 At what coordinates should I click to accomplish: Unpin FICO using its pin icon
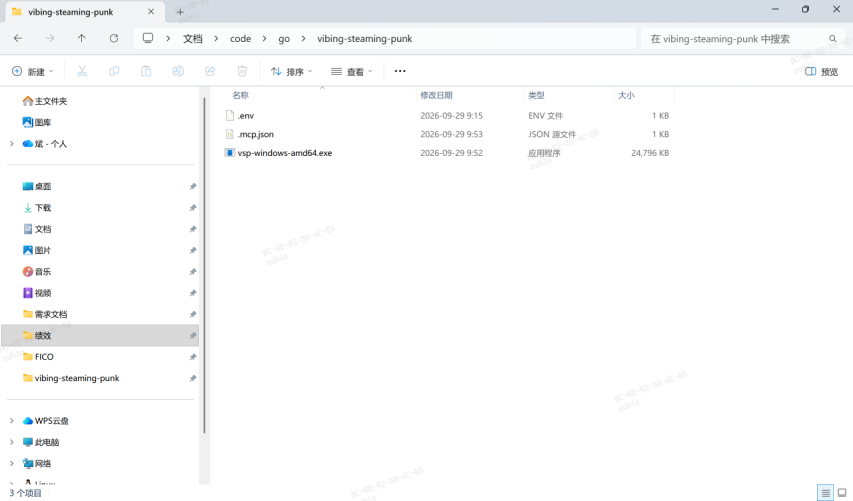point(193,357)
